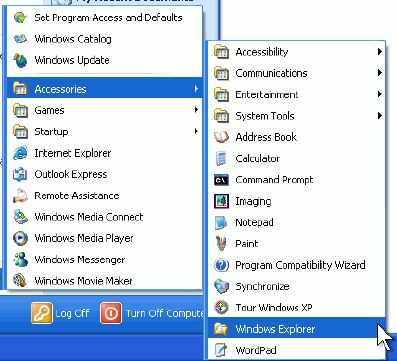Click the Synchronize icon
The height and width of the screenshot is (361, 397).
click(x=221, y=286)
